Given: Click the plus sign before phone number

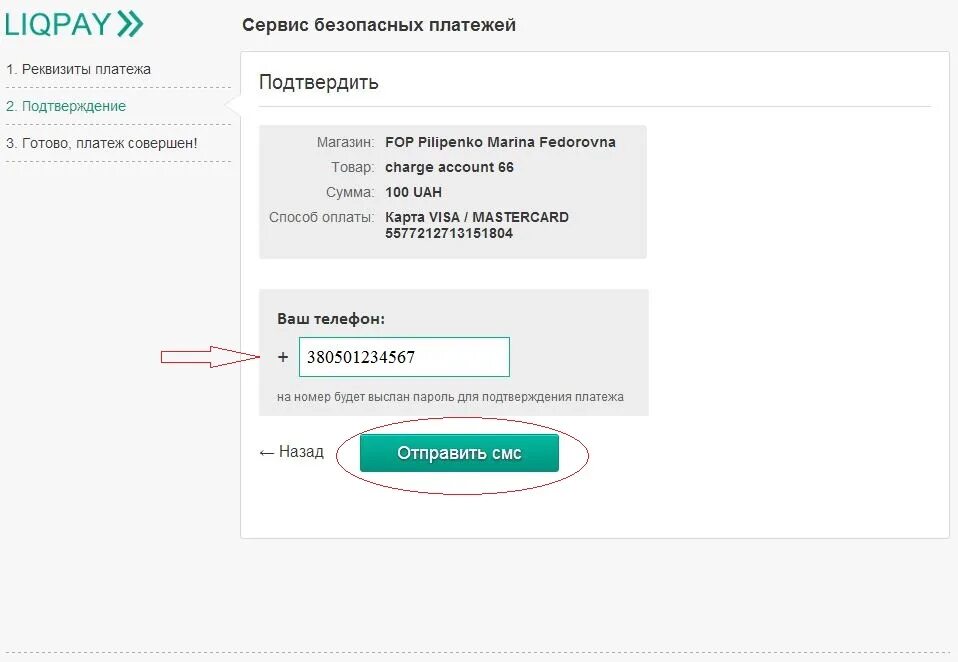Looking at the screenshot, I should pos(283,357).
